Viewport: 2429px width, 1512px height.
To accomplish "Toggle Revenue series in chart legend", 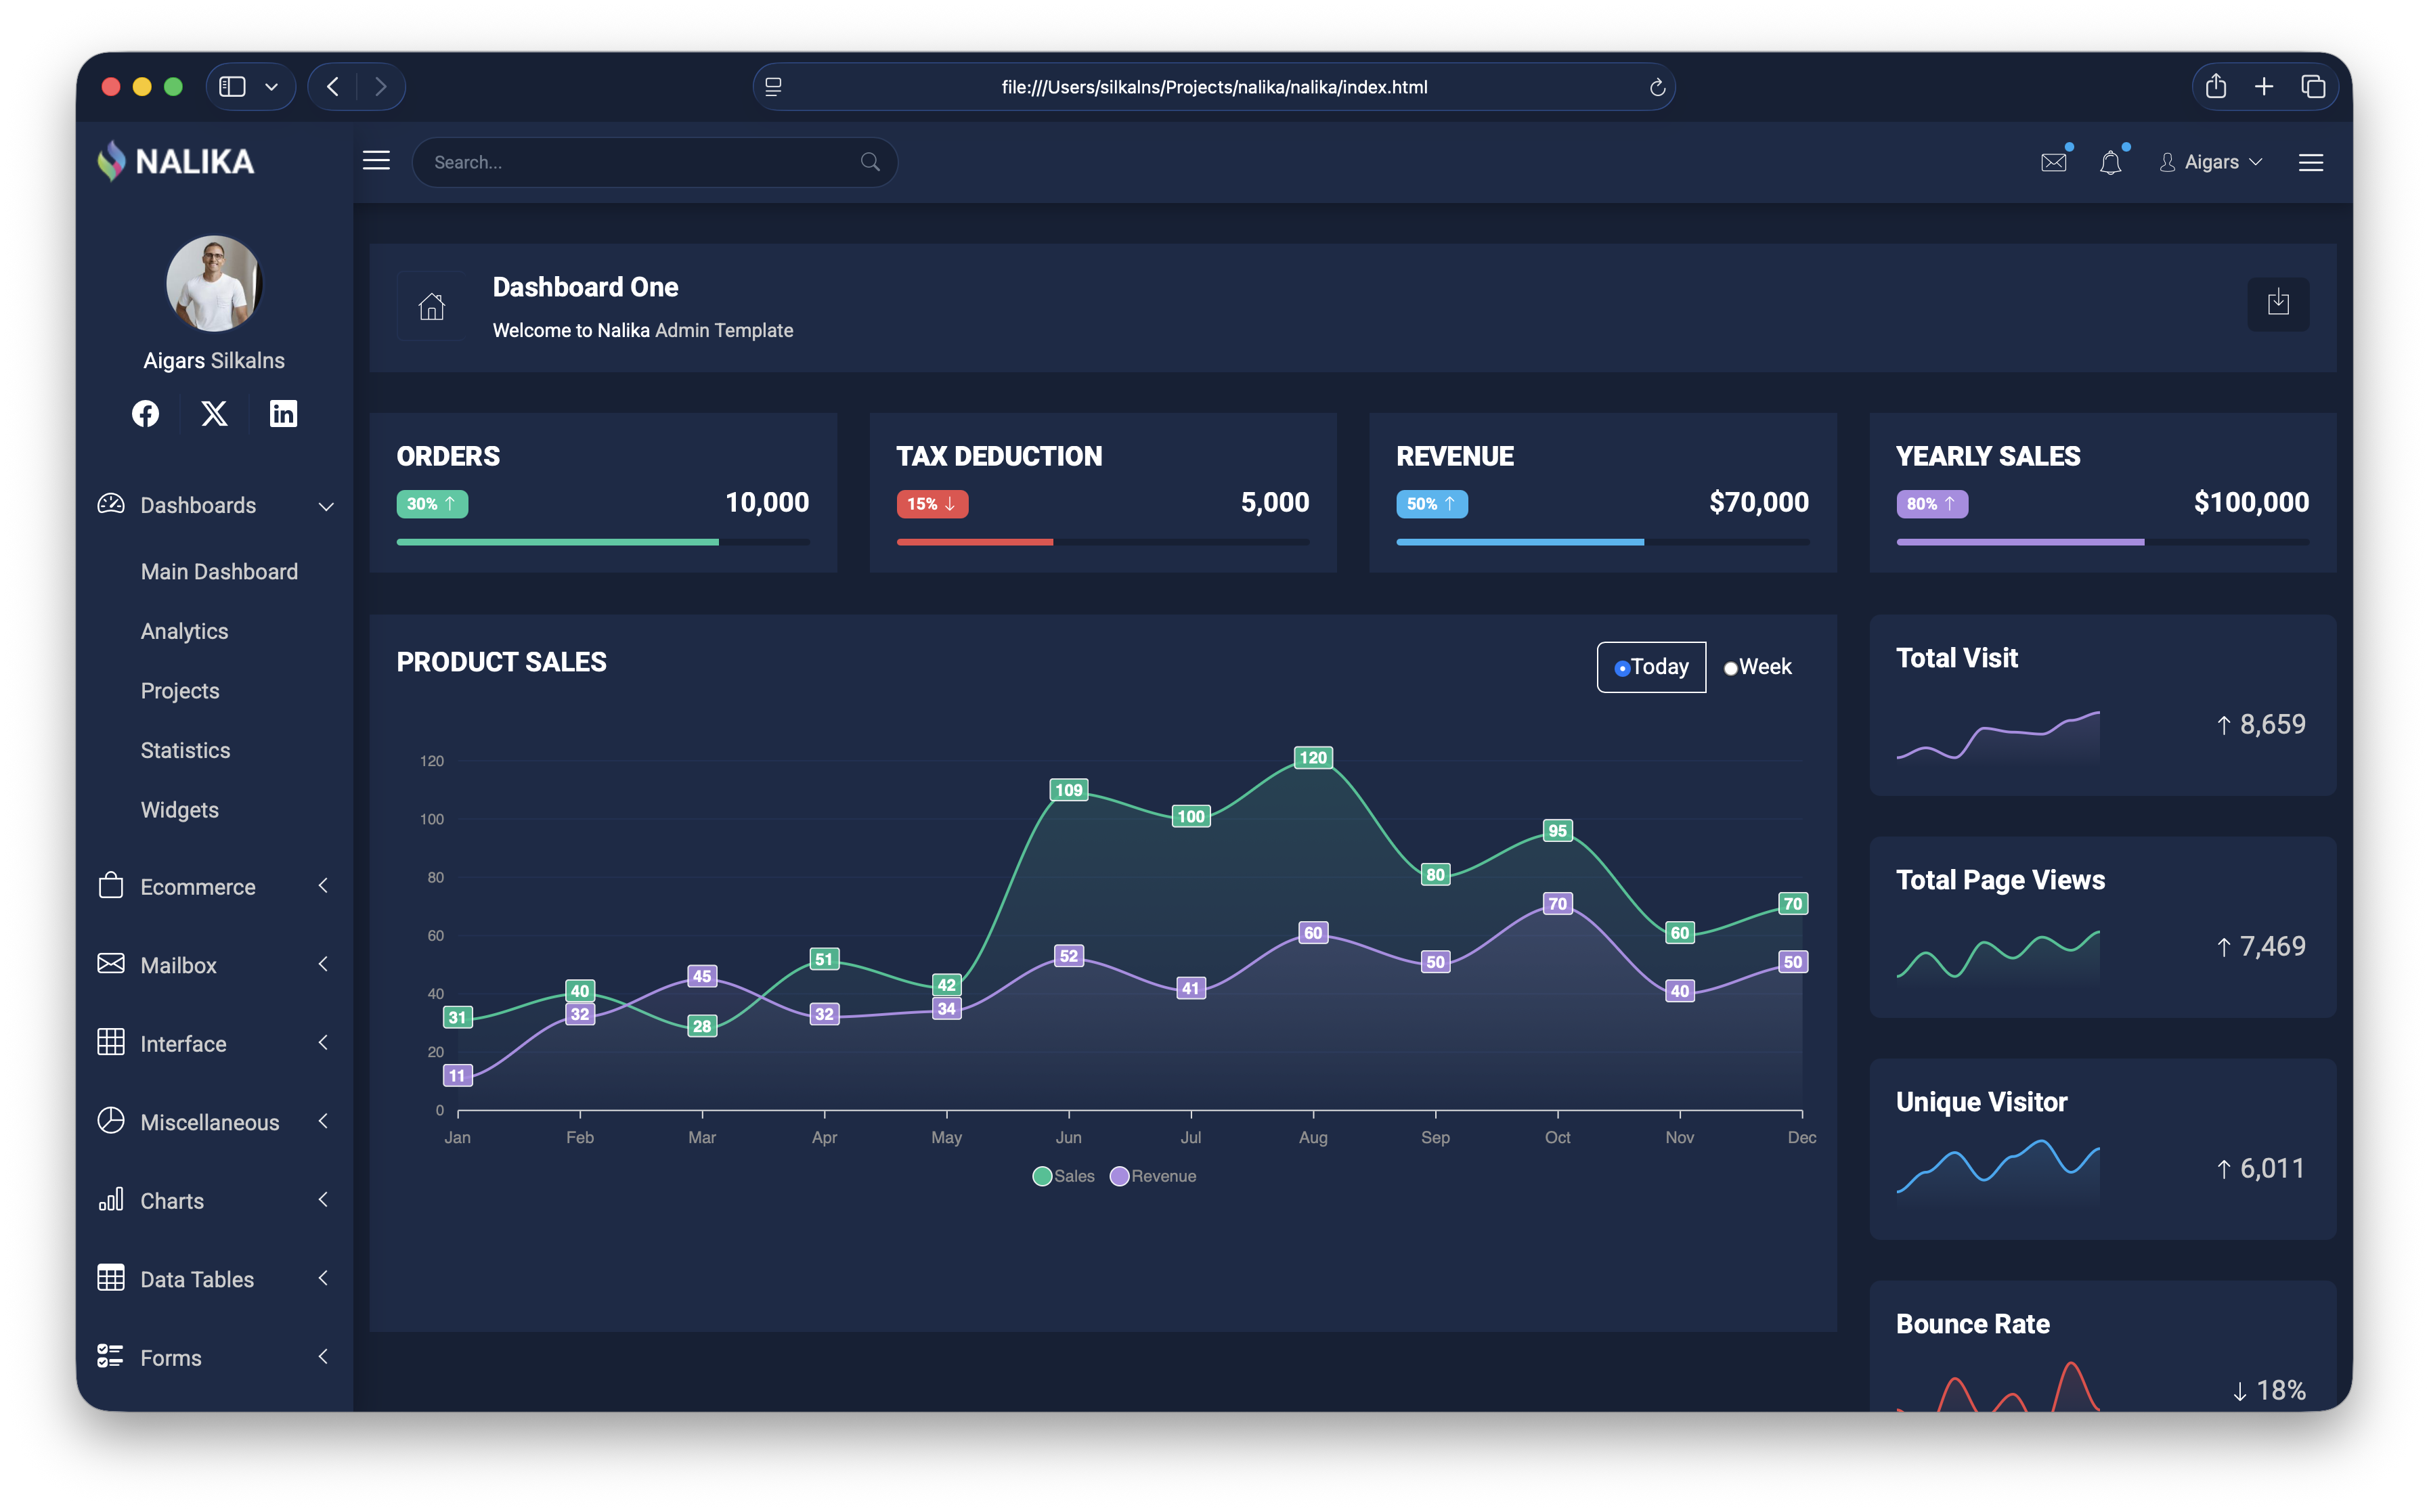I will point(1152,1176).
